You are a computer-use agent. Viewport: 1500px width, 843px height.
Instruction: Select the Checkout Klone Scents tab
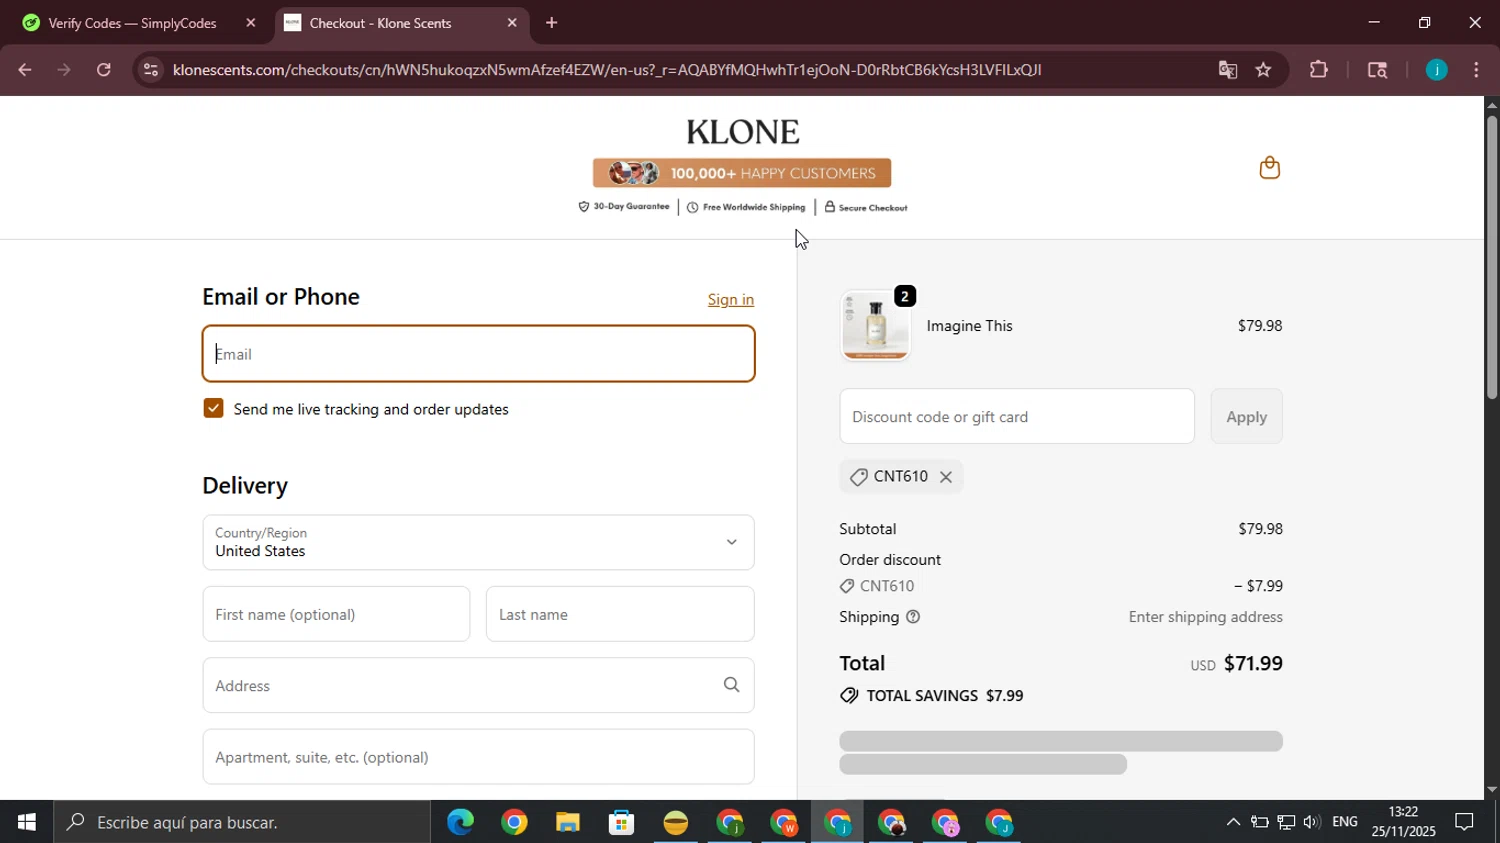point(380,22)
